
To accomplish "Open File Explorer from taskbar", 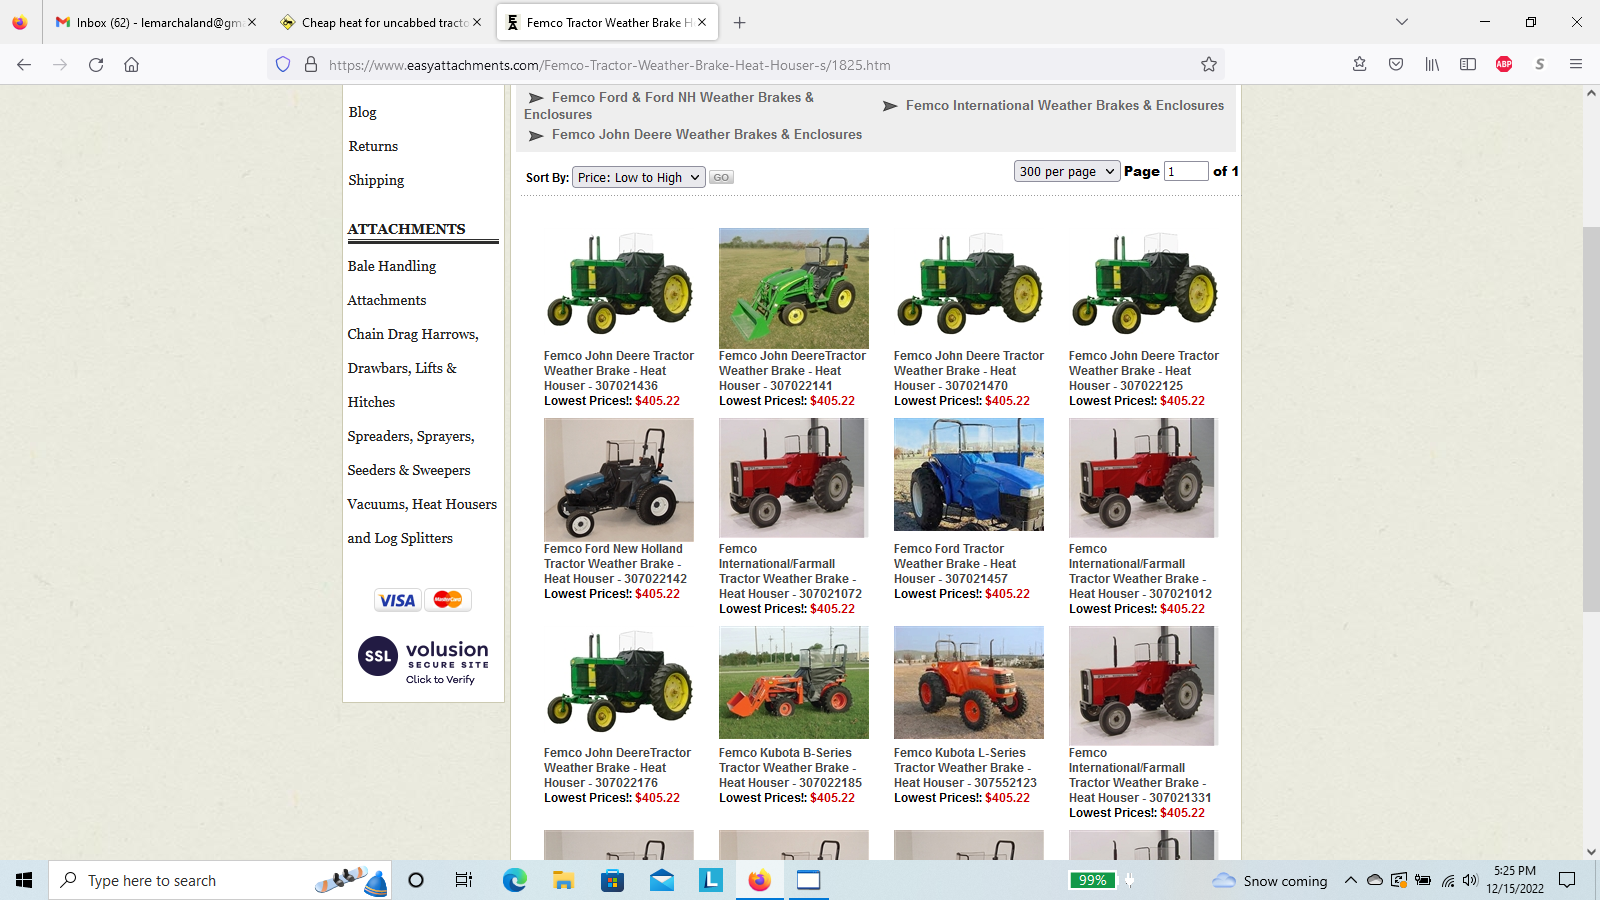I will coord(564,880).
